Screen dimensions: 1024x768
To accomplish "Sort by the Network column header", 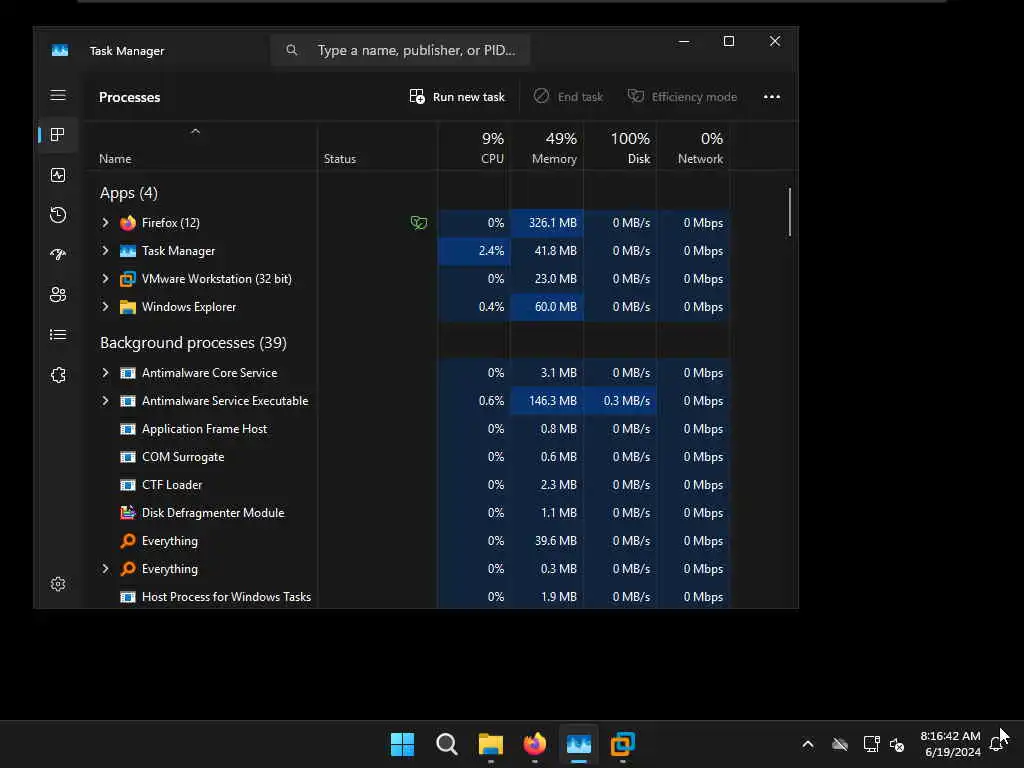I will click(693, 148).
